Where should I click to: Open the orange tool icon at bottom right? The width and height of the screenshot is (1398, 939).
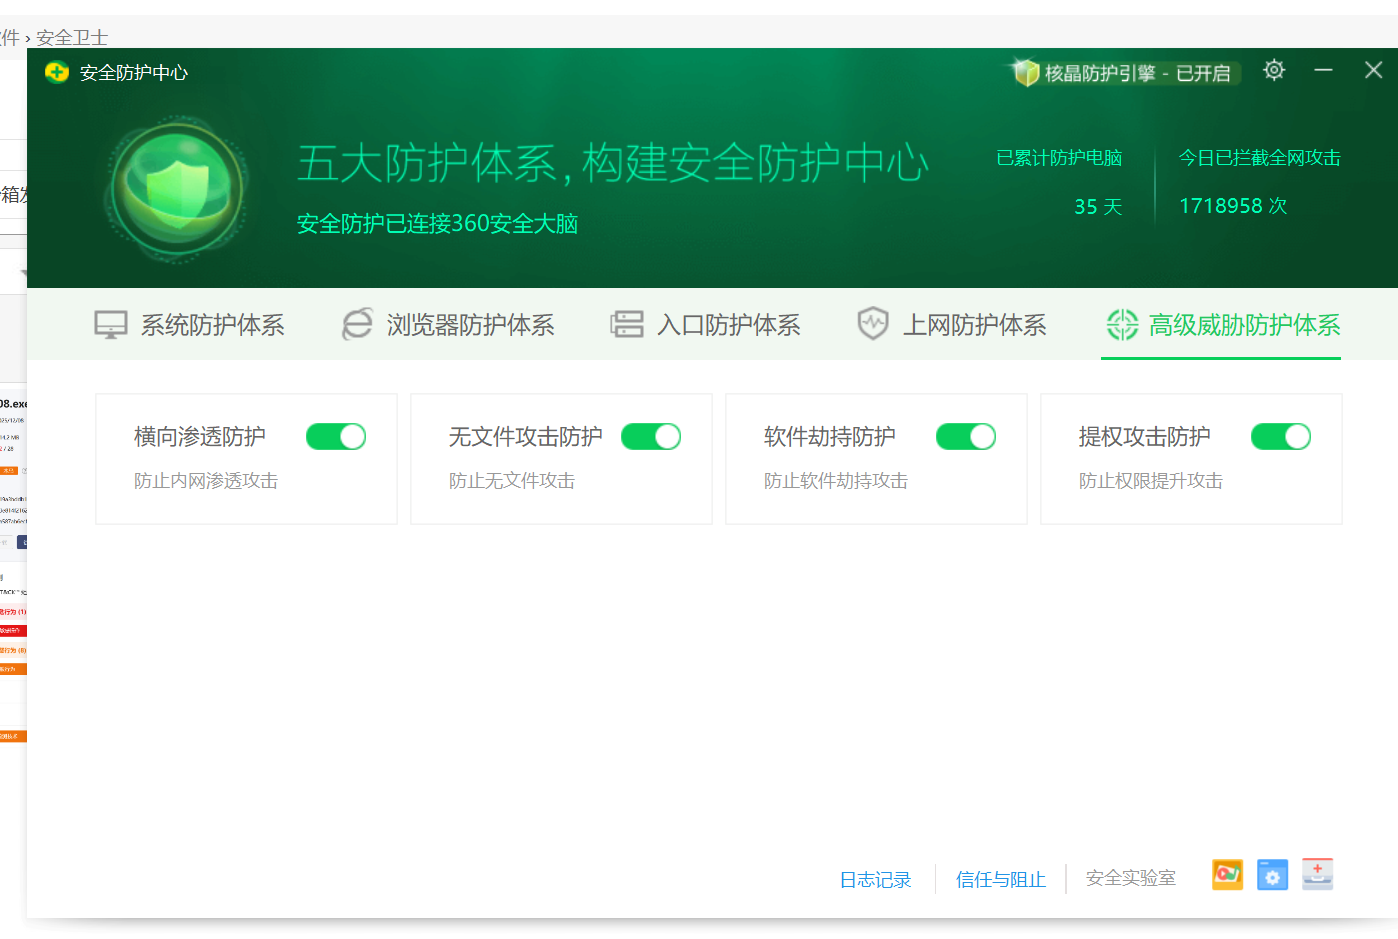coord(1228,874)
